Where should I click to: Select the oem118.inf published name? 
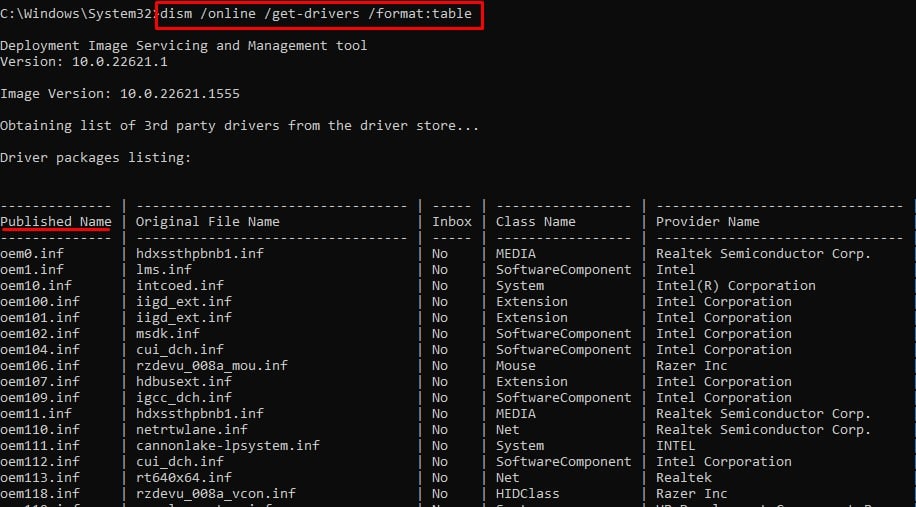click(x=40, y=494)
